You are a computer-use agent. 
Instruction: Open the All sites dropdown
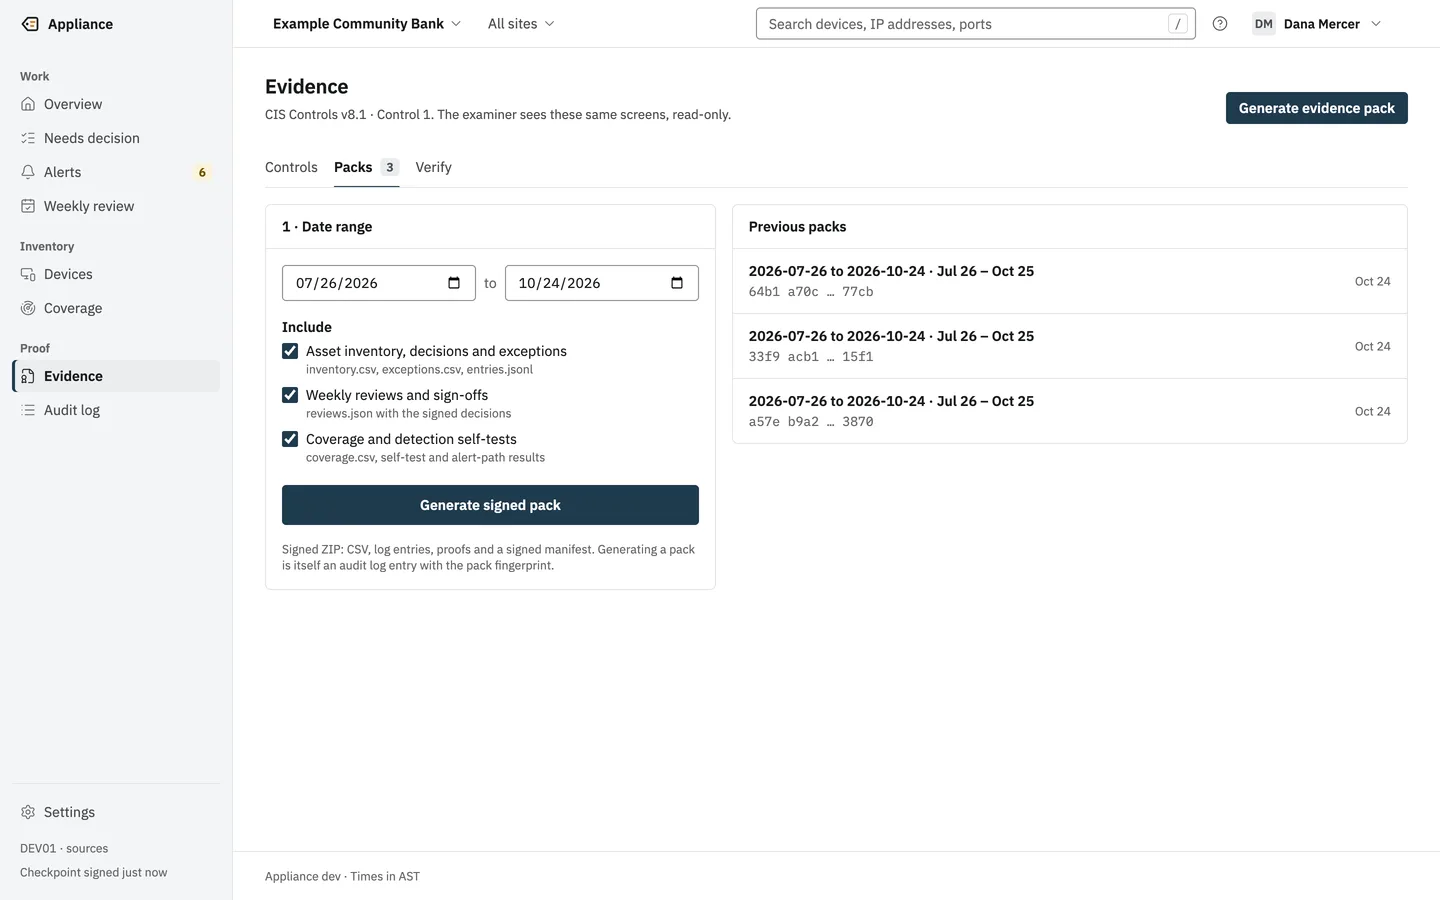[x=521, y=24]
